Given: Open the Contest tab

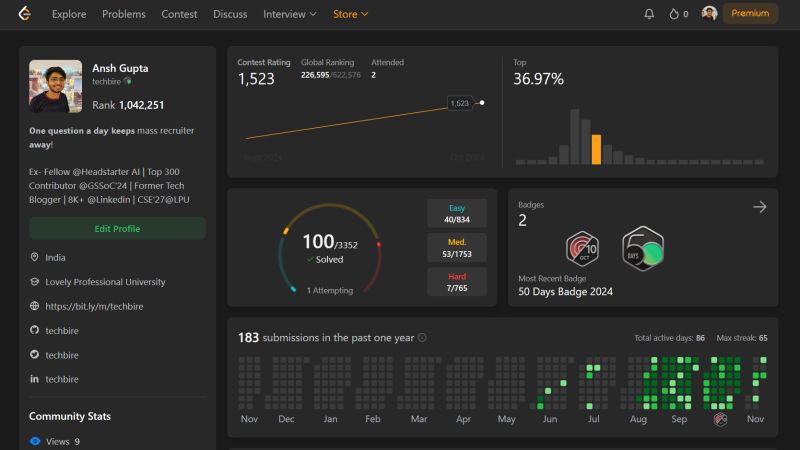Looking at the screenshot, I should pos(179,14).
